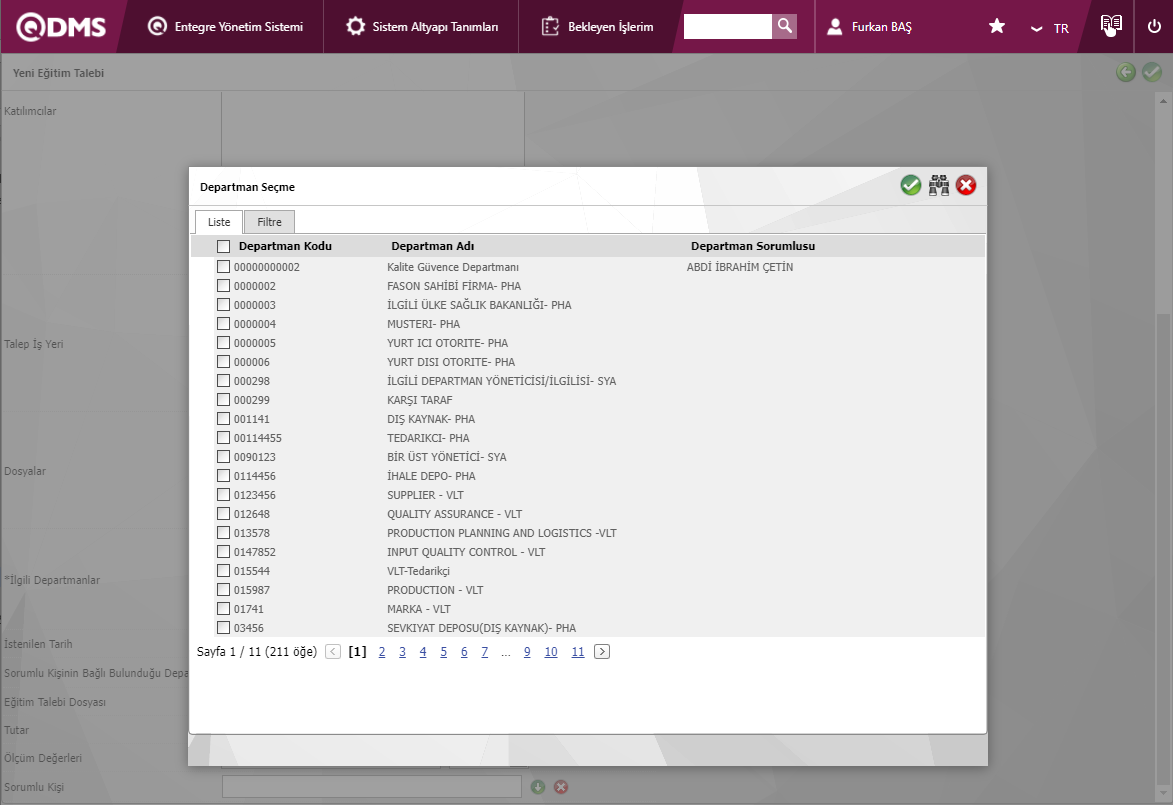Tick the checkbox for QUALITY ASSURANCE - VLT
The width and height of the screenshot is (1173, 805).
223,514
